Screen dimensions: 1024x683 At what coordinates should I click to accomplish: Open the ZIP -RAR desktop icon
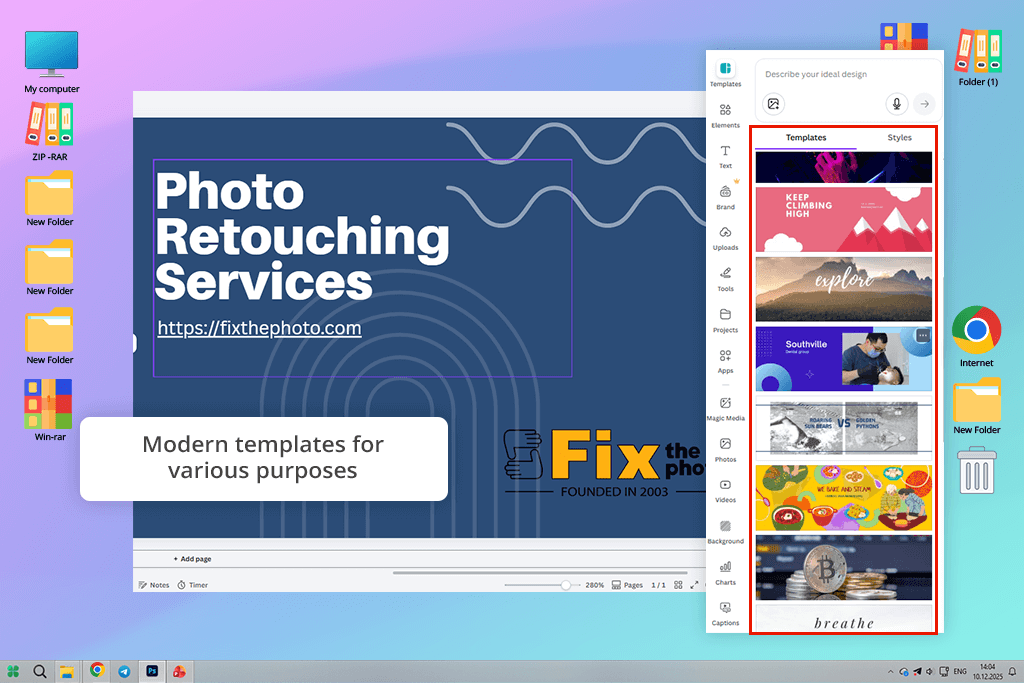(x=50, y=133)
